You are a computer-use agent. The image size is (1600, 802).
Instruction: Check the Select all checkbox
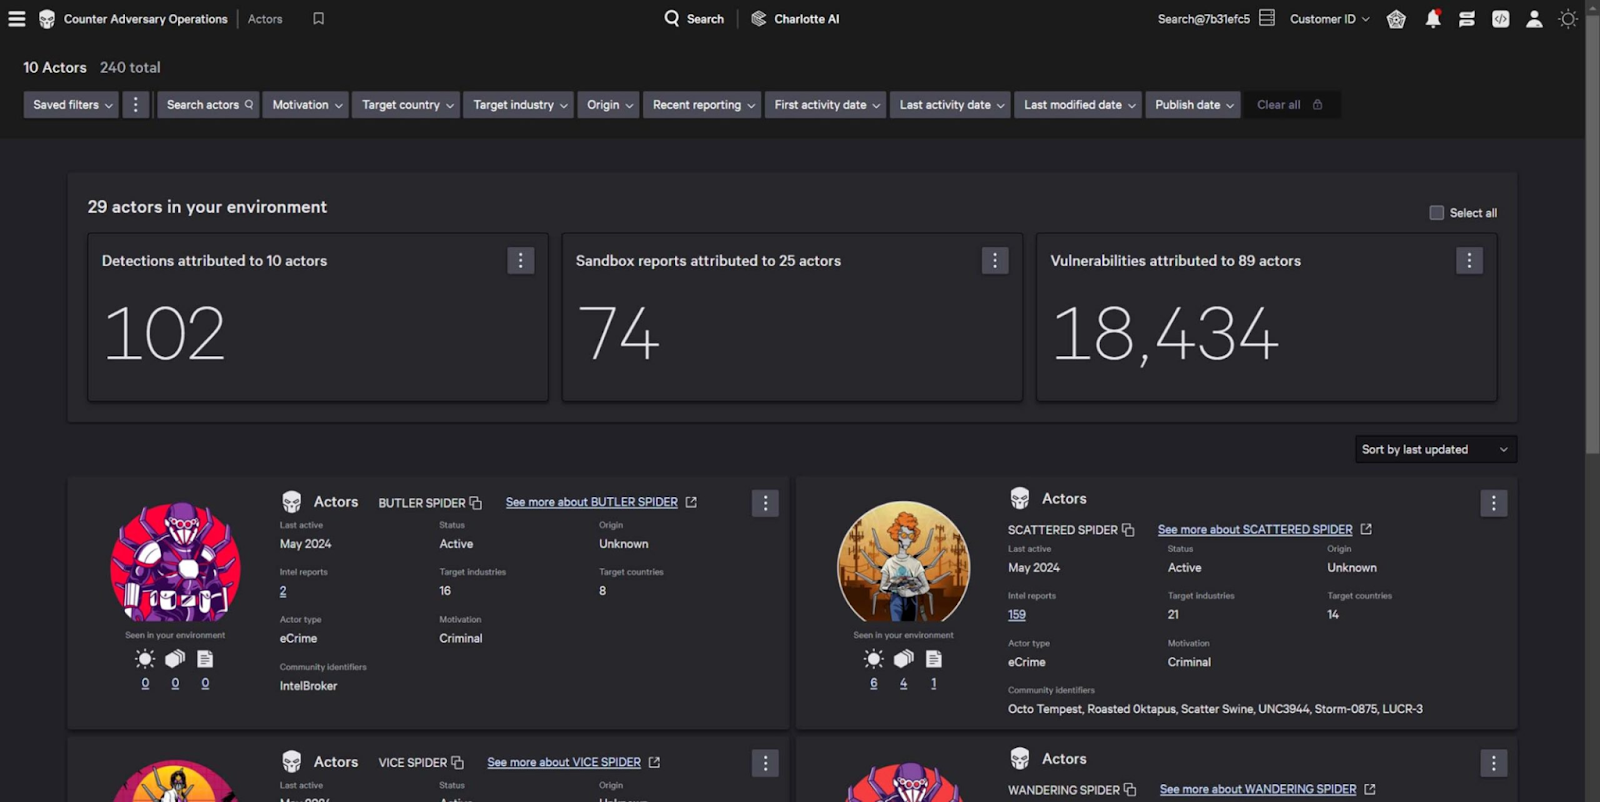coord(1437,213)
